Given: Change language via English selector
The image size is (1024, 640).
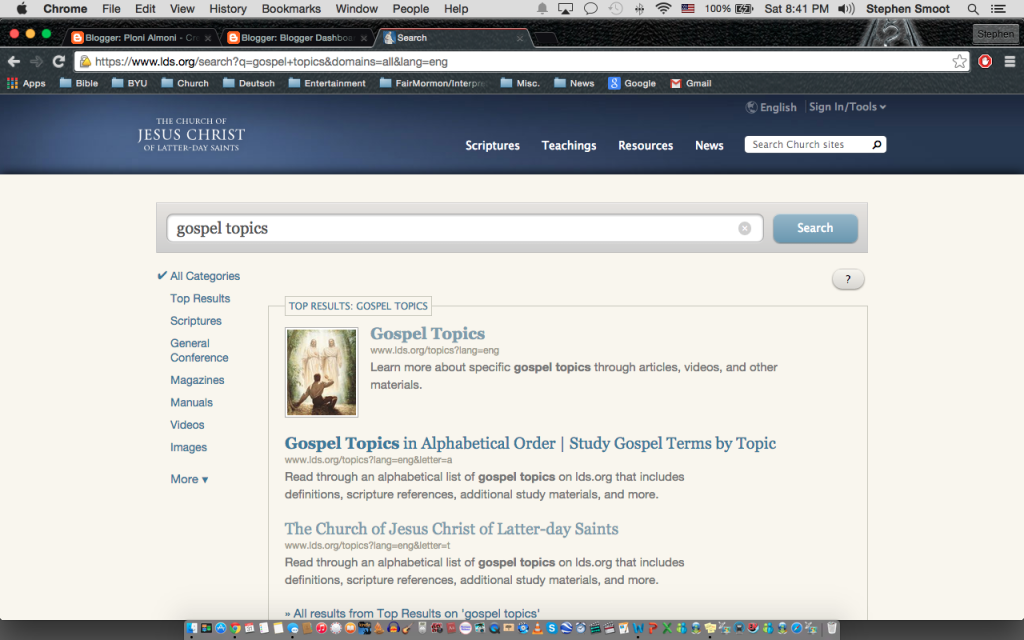Looking at the screenshot, I should pyautogui.click(x=771, y=107).
